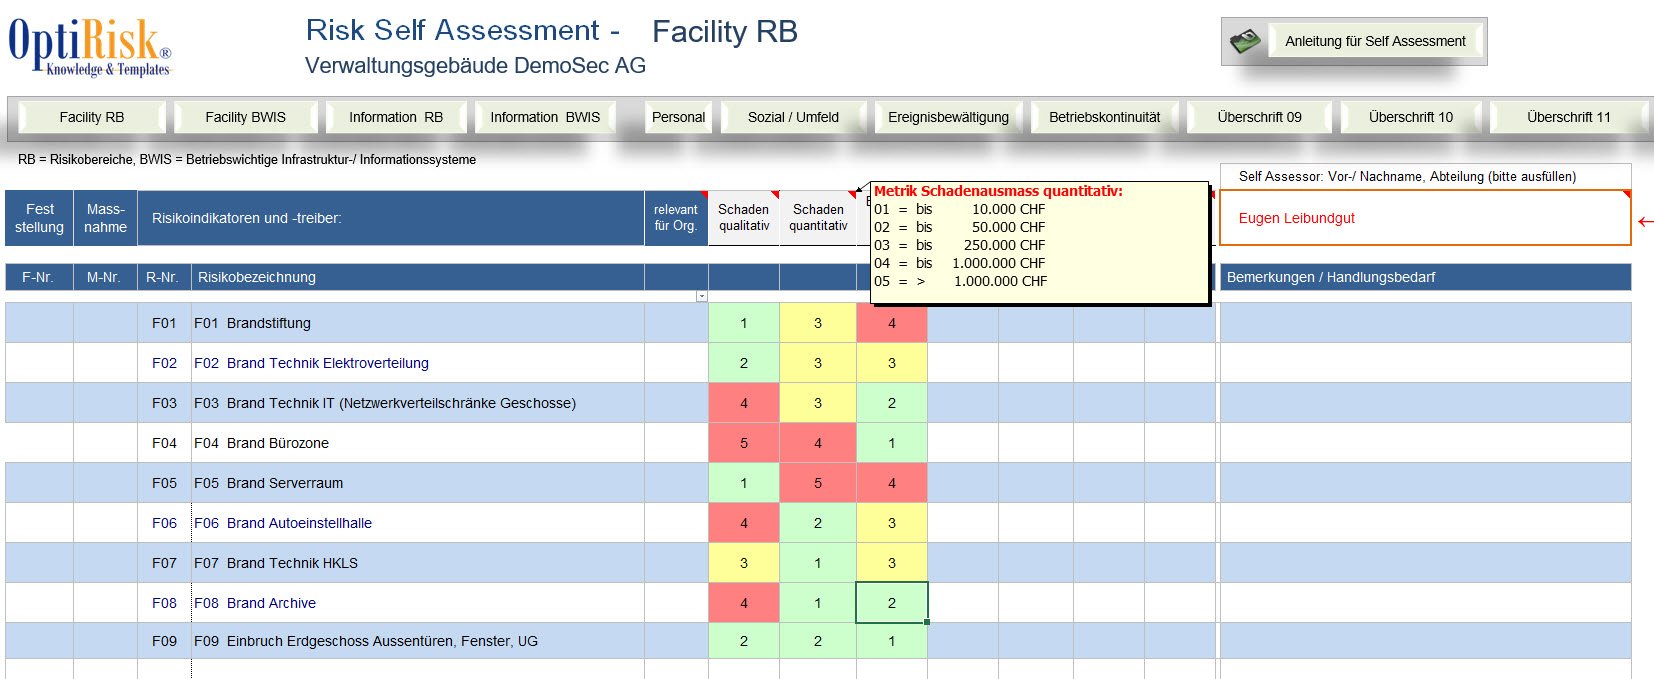Image resolution: width=1654 pixels, height=679 pixels.
Task: Open F02 Brand Technik Elektroverteilung link
Action: (311, 363)
